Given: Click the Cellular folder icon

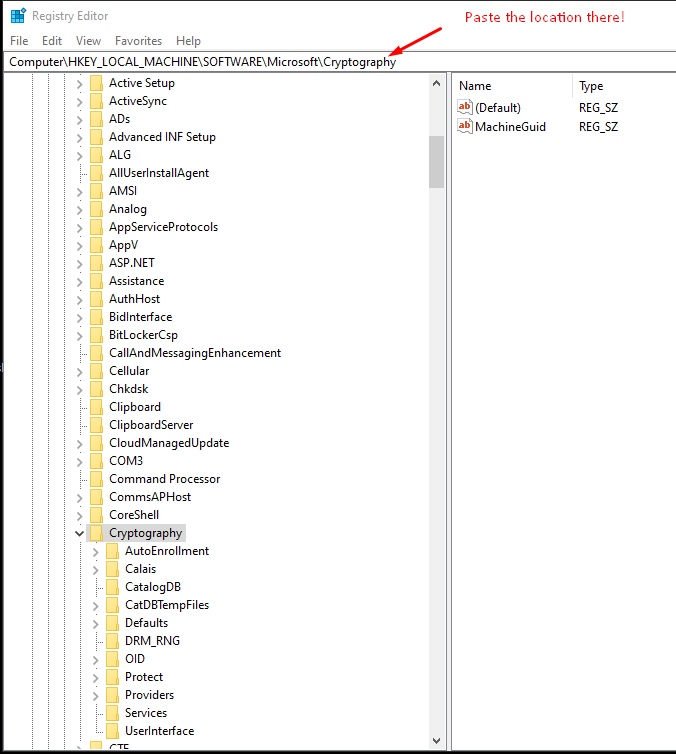Looking at the screenshot, I should point(97,371).
